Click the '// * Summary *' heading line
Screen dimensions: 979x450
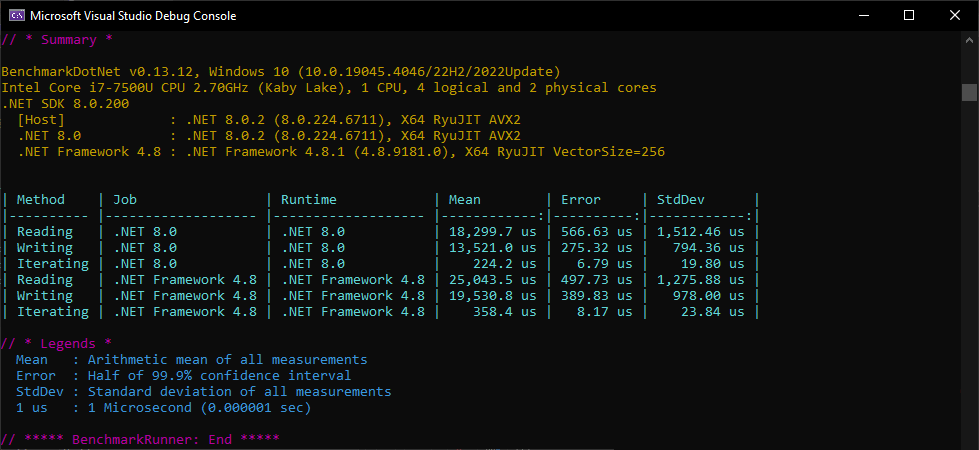57,40
